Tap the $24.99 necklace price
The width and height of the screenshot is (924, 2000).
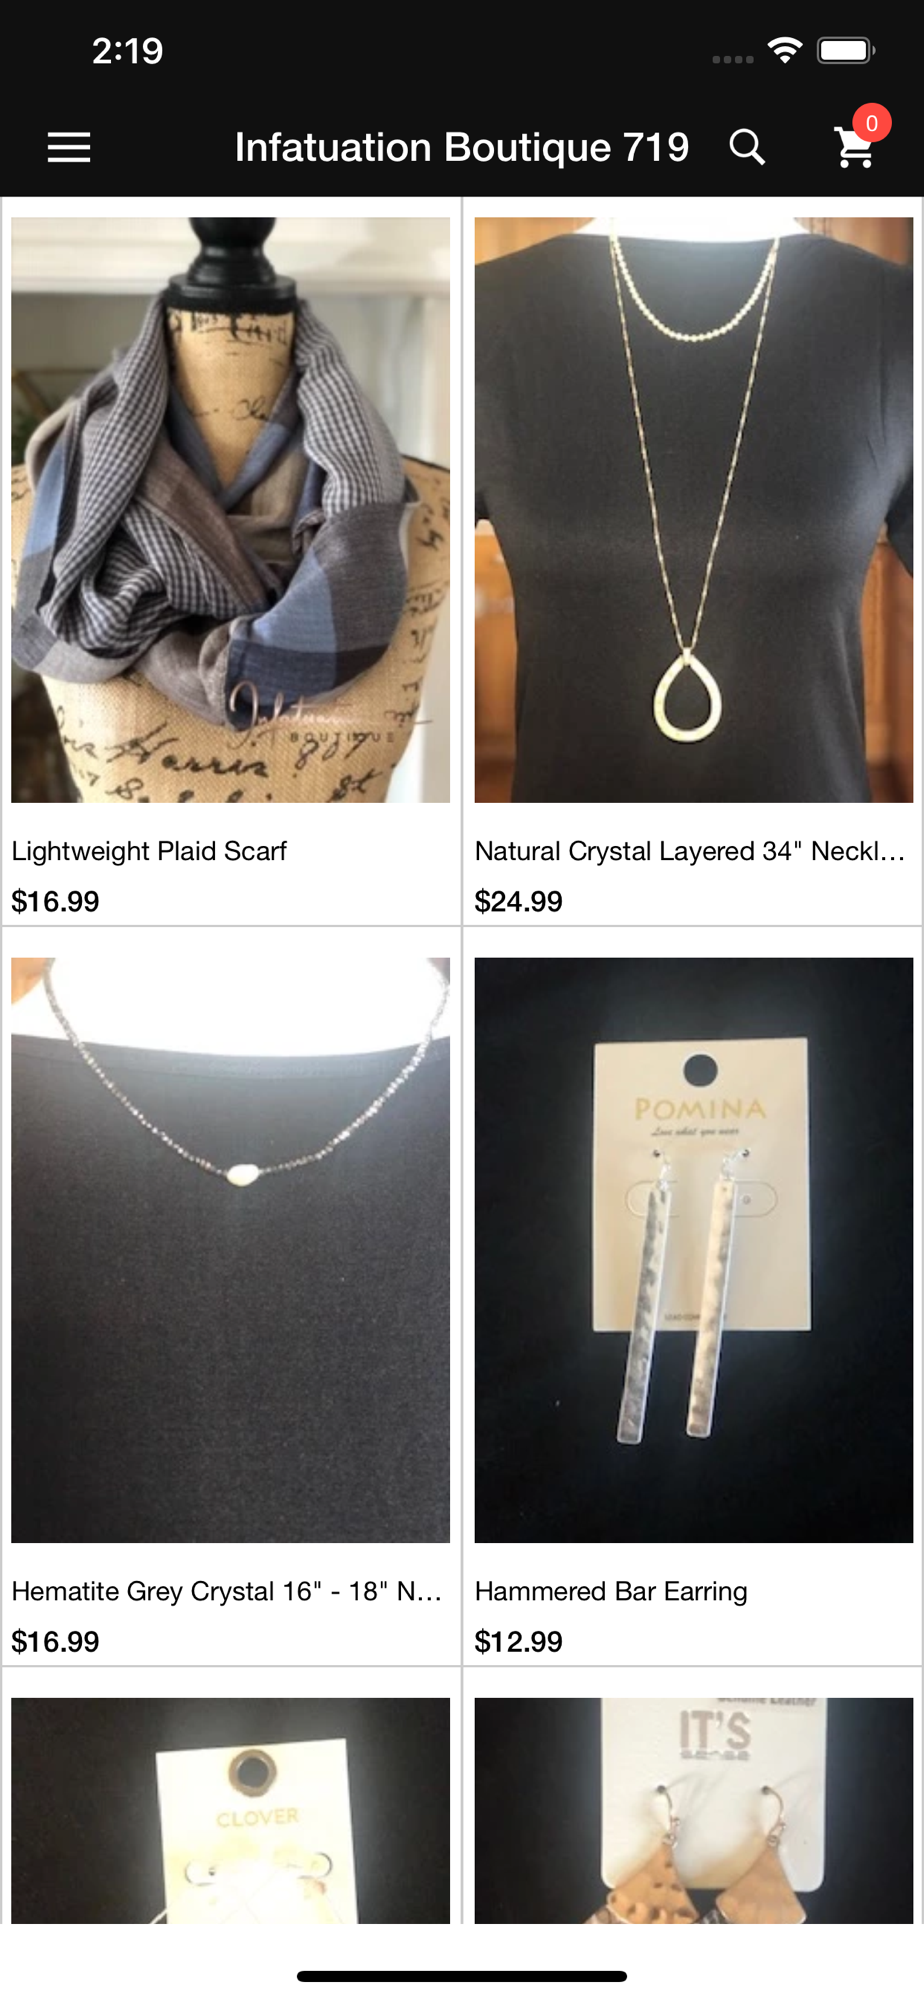click(x=519, y=901)
